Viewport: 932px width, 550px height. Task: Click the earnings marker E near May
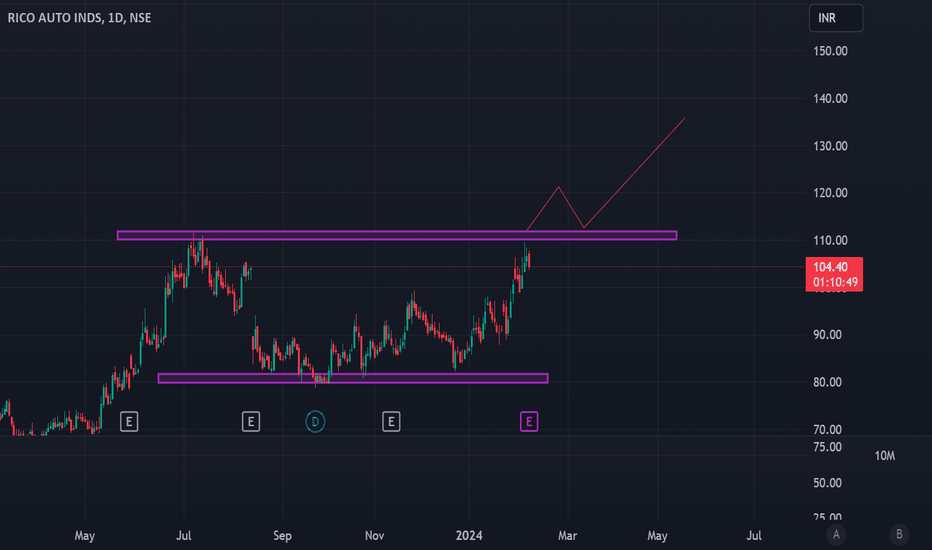click(x=129, y=422)
